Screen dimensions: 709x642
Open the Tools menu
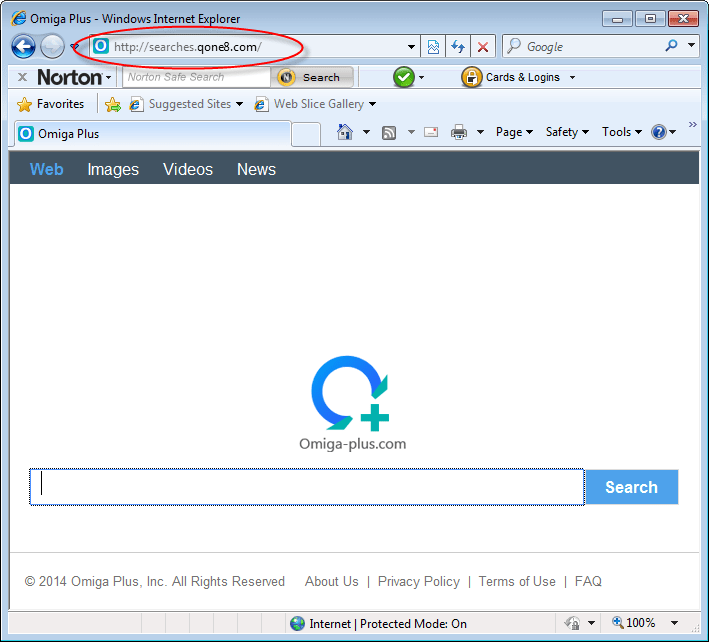[622, 132]
